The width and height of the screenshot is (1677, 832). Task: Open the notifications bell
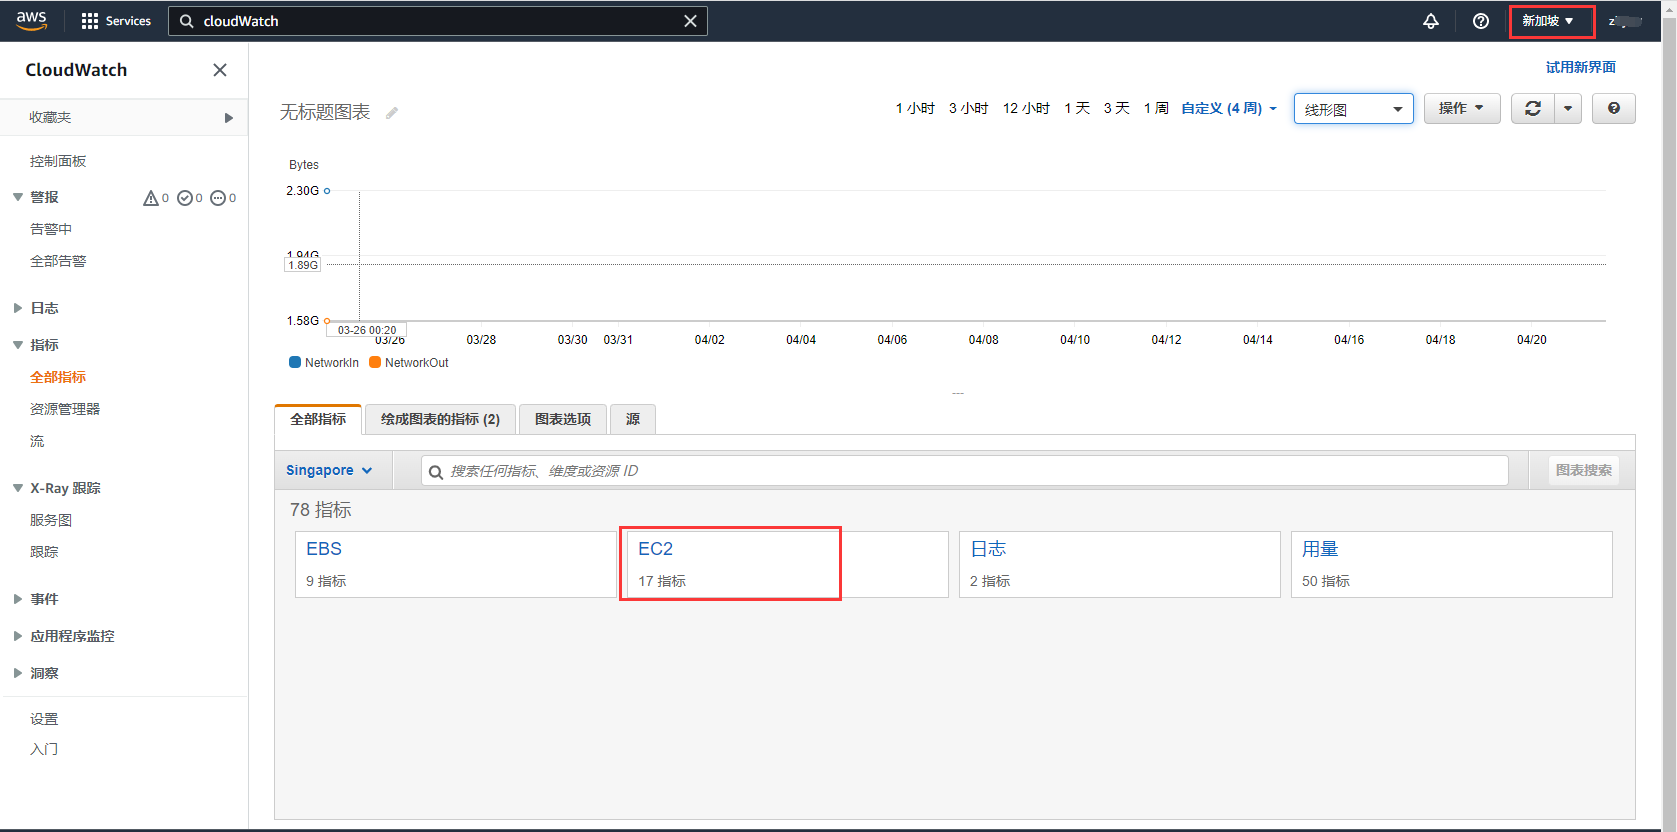[x=1431, y=21]
